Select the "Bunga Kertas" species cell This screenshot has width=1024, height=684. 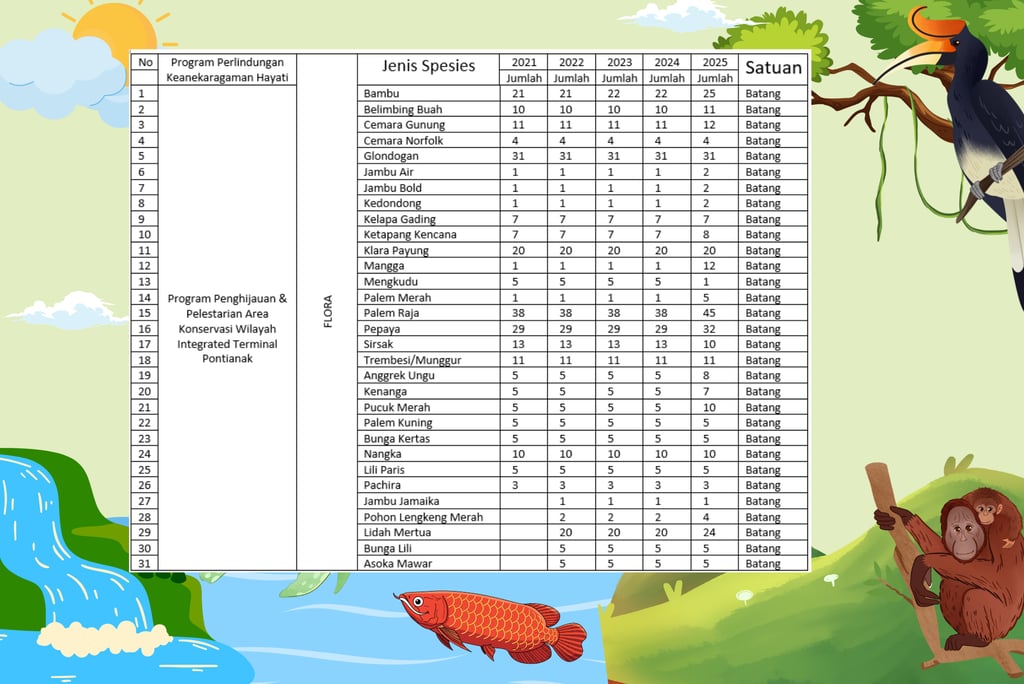(428, 438)
